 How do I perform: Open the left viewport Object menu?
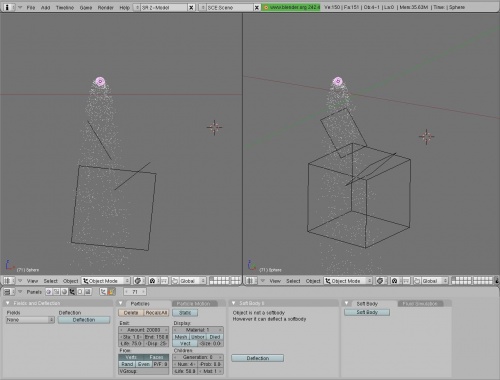click(71, 281)
